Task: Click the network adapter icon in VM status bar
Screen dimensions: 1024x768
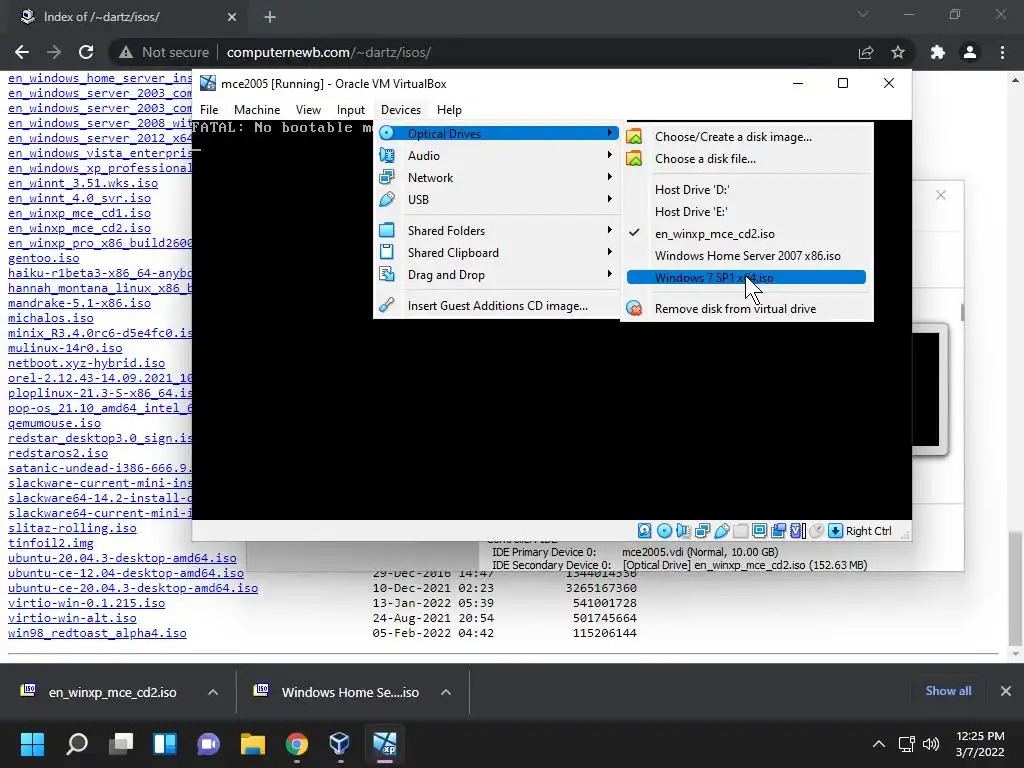Action: click(x=703, y=531)
